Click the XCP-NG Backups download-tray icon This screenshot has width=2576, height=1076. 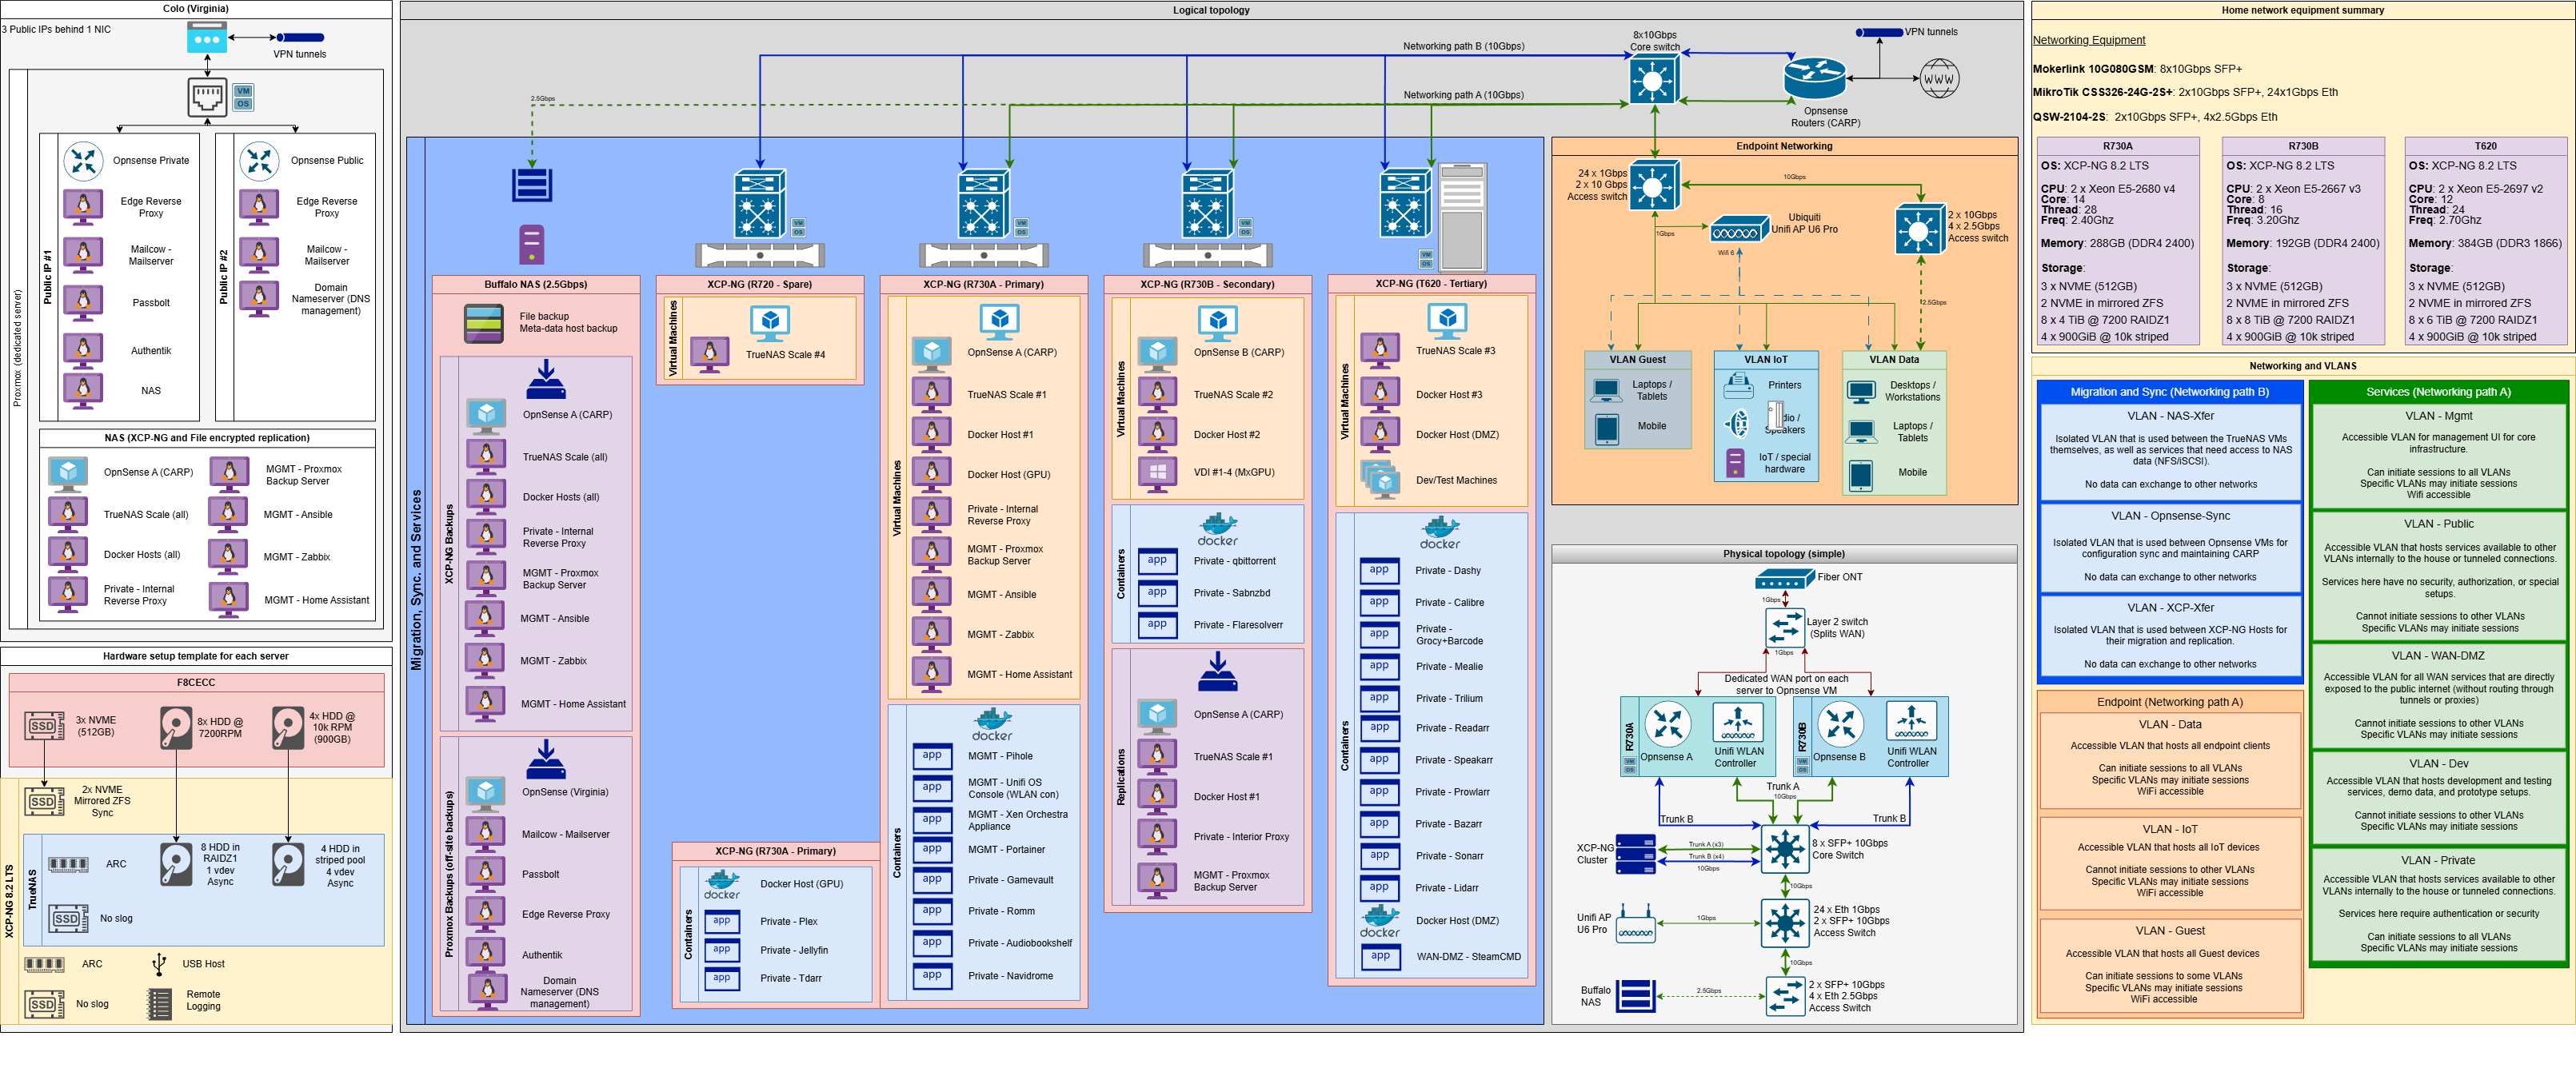(x=546, y=380)
